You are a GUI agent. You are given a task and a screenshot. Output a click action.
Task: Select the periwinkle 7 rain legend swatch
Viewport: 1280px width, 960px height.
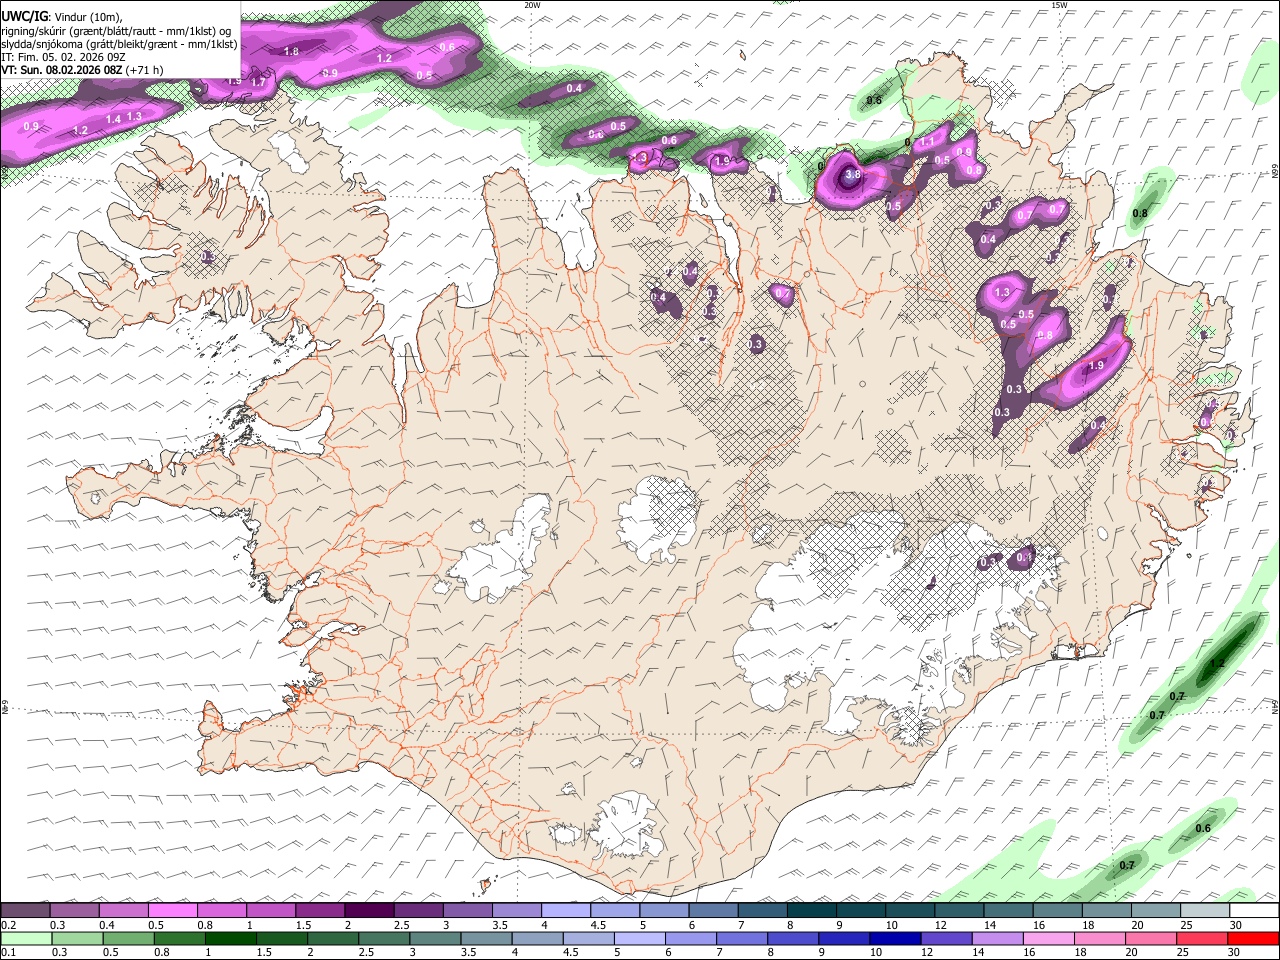tap(741, 938)
